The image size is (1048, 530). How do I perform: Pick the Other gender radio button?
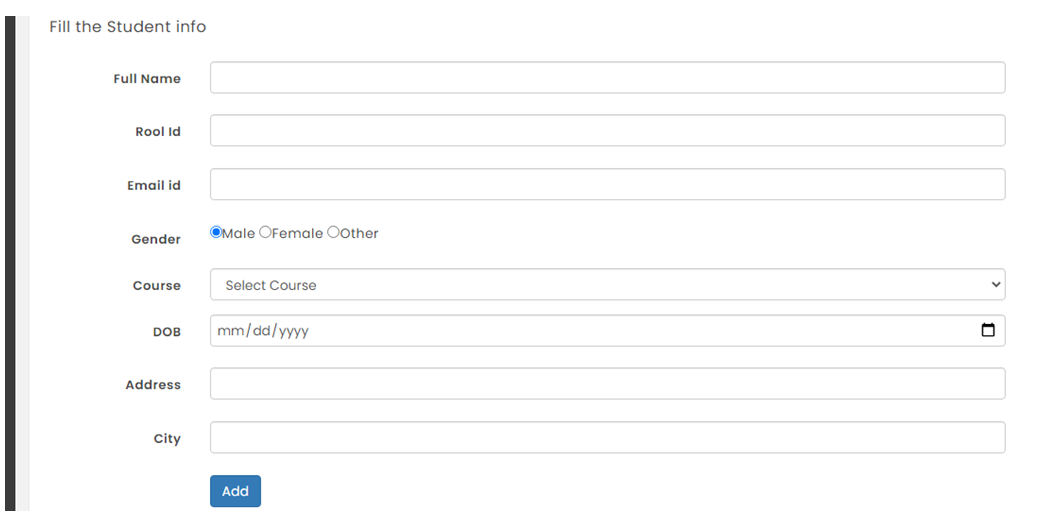coord(334,232)
